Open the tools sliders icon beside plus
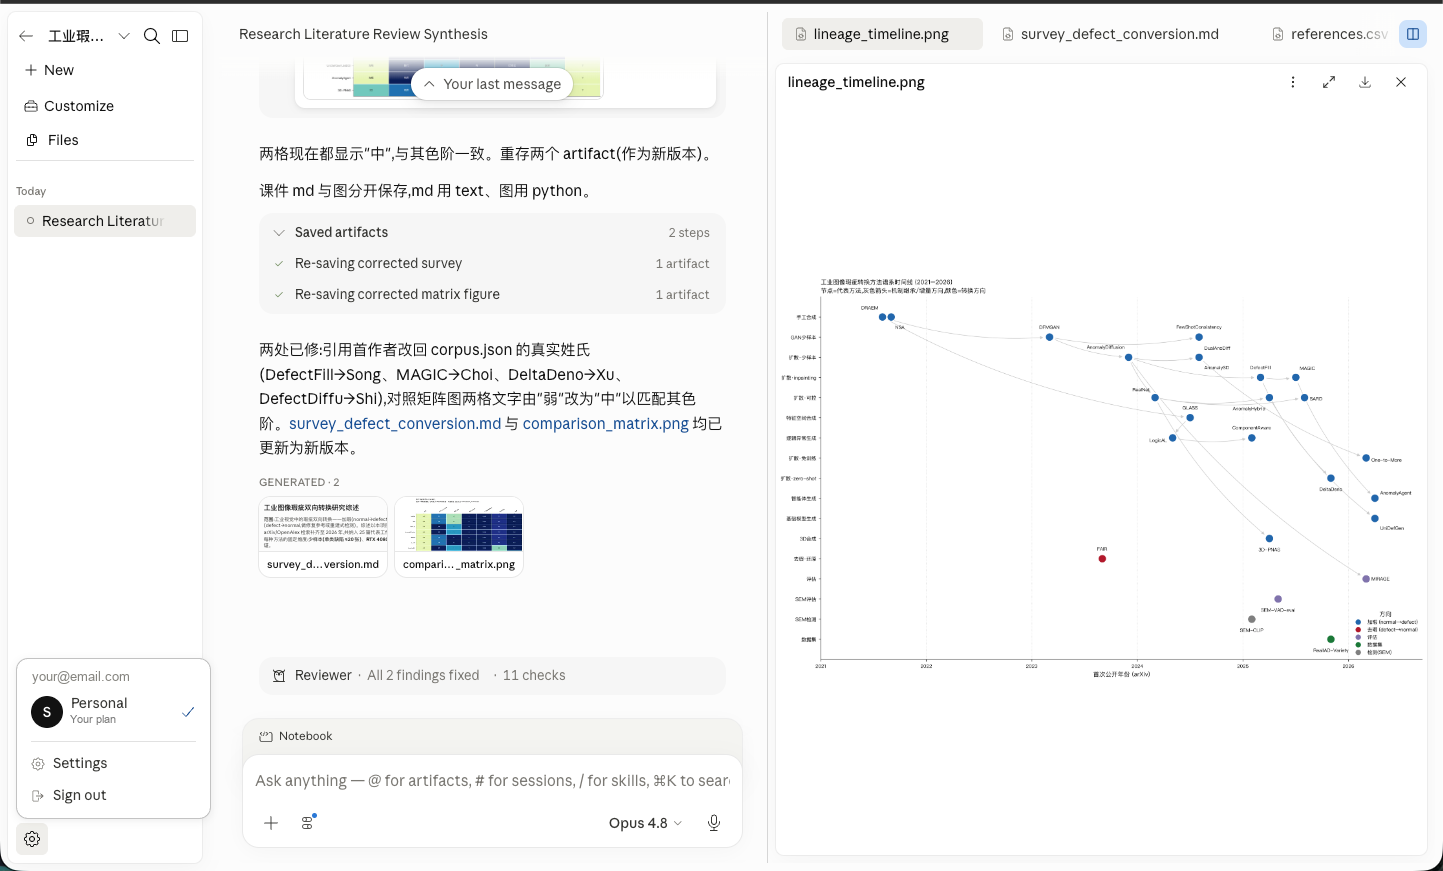 [308, 822]
